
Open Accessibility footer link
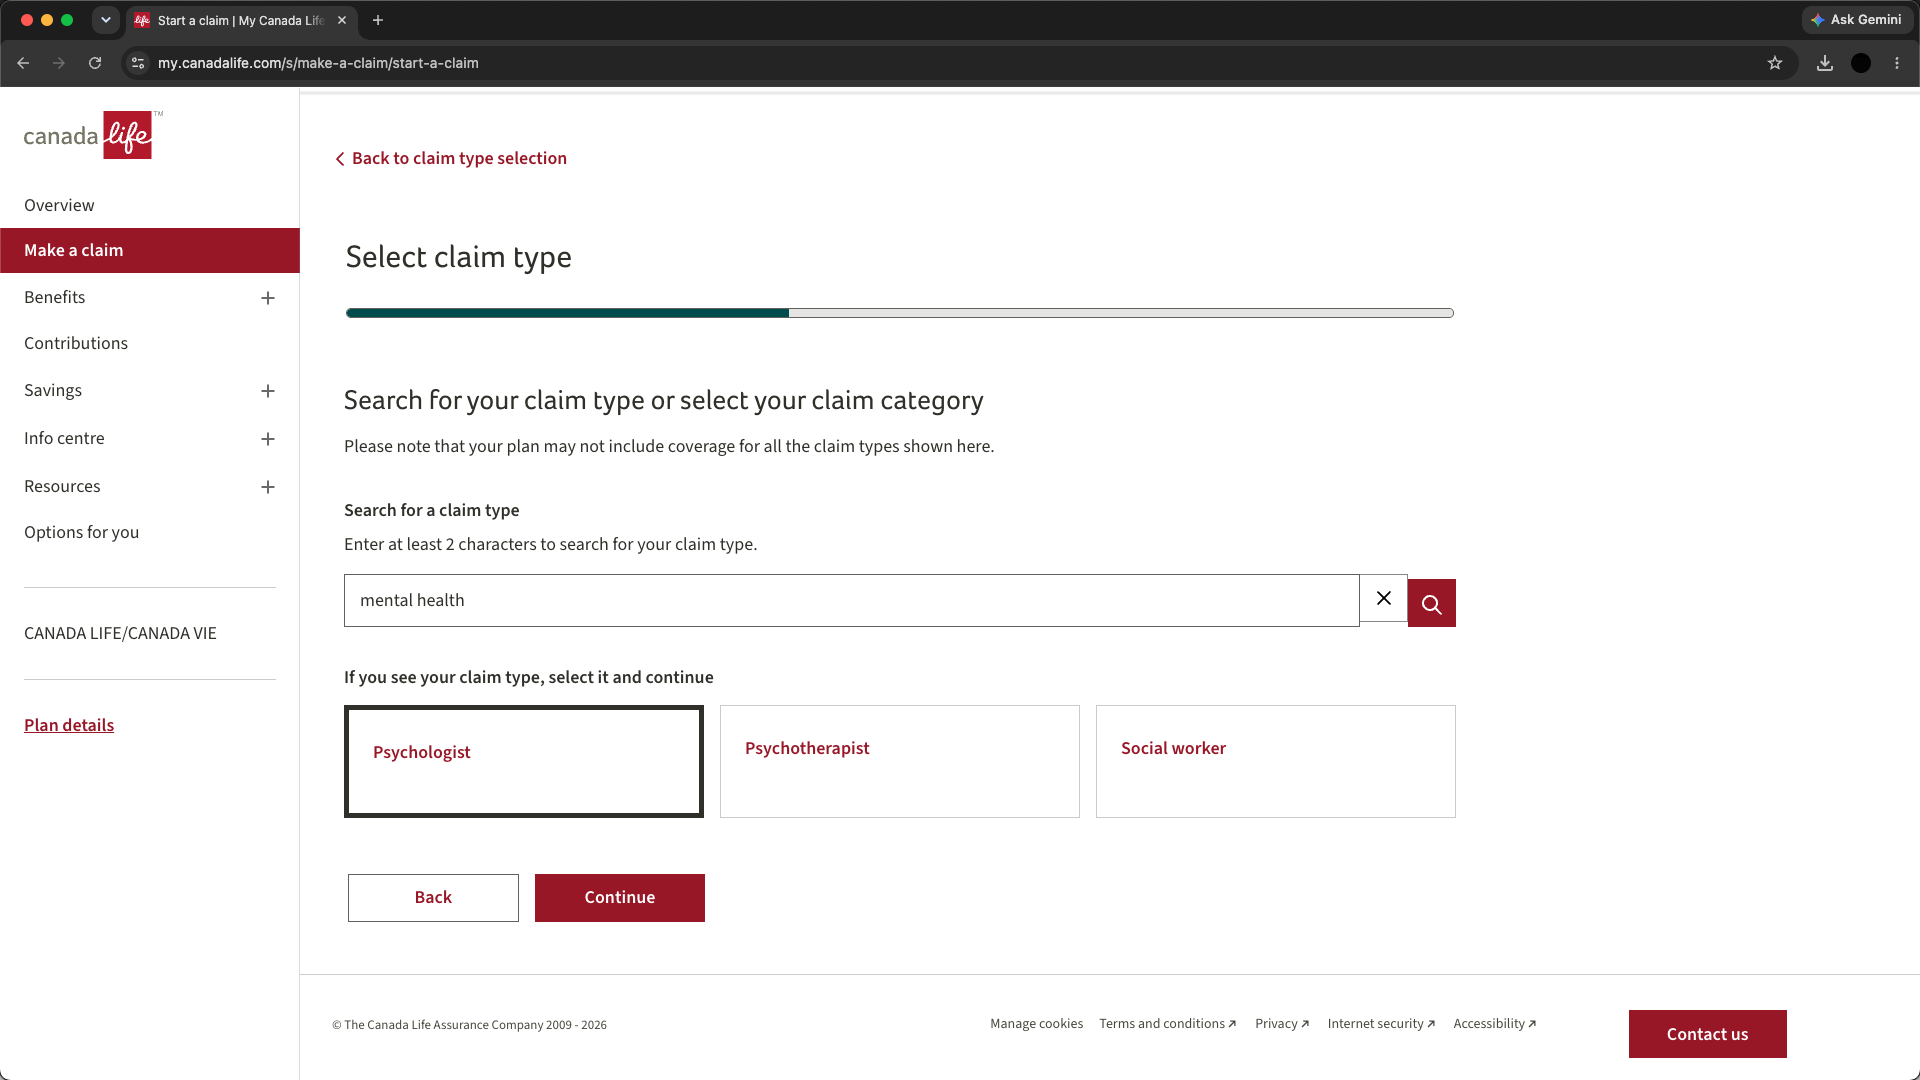click(x=1494, y=1024)
